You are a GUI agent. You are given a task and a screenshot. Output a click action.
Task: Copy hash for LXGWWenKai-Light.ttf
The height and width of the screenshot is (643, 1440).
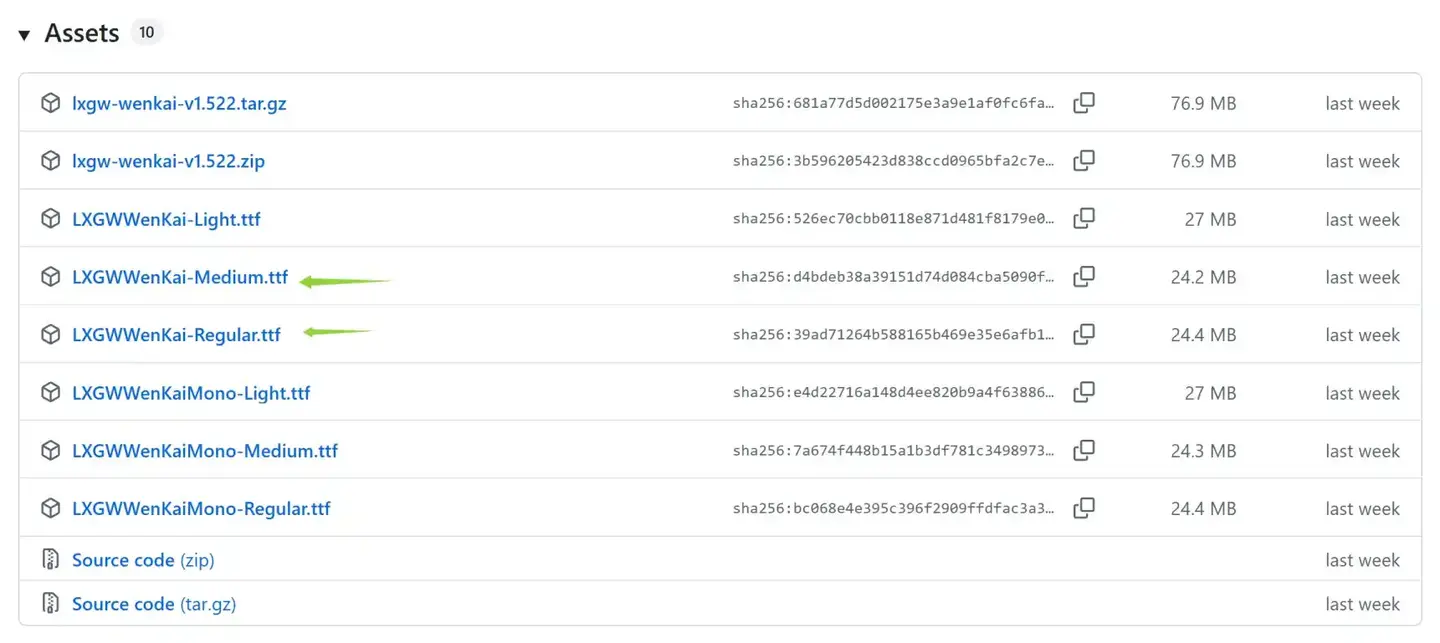pyautogui.click(x=1084, y=219)
